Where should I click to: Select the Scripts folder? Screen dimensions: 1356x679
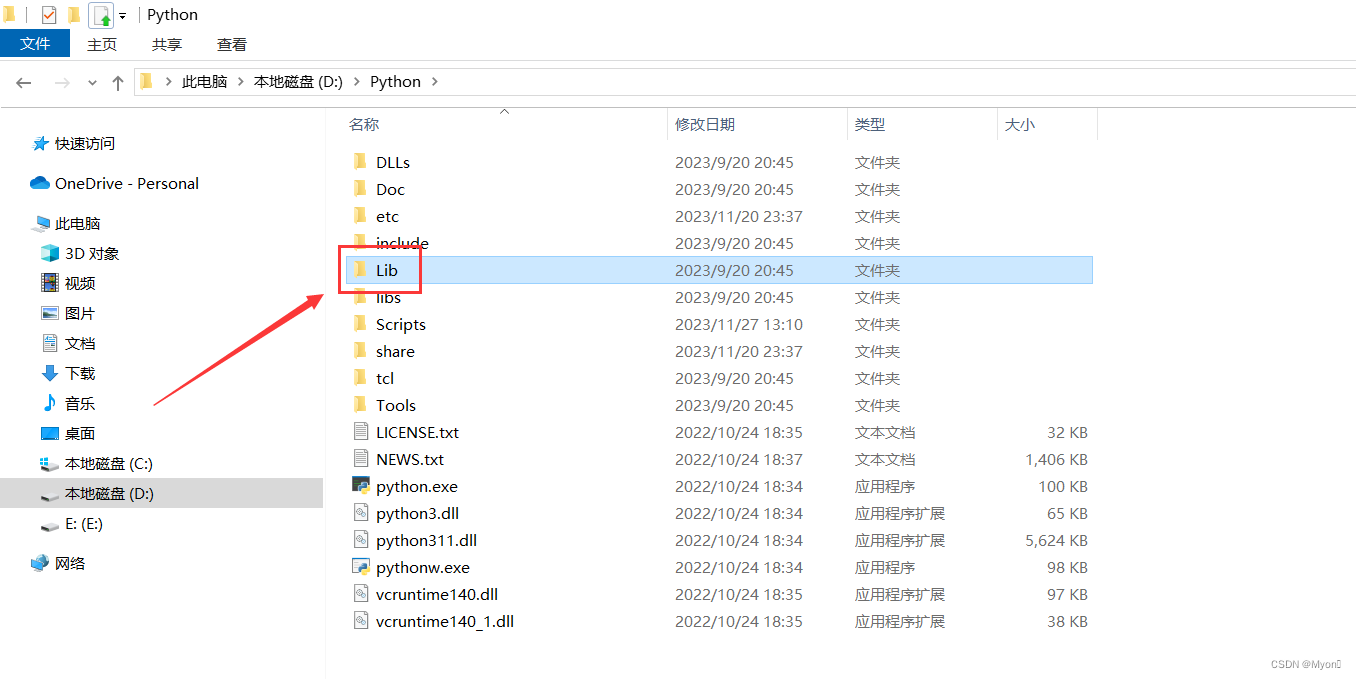coord(400,324)
